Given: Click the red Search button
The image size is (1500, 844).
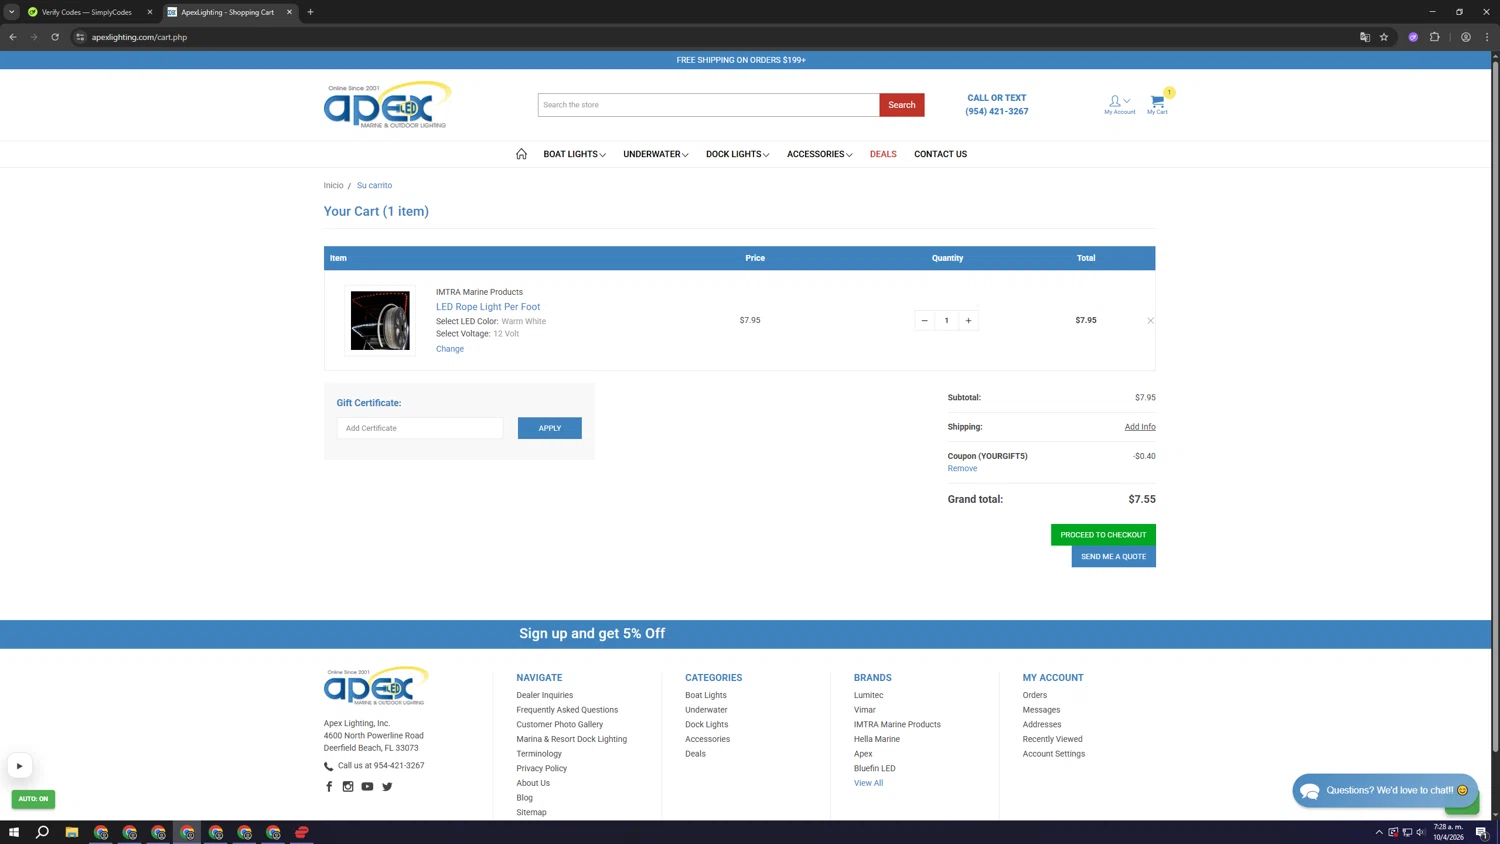Looking at the screenshot, I should pyautogui.click(x=902, y=105).
